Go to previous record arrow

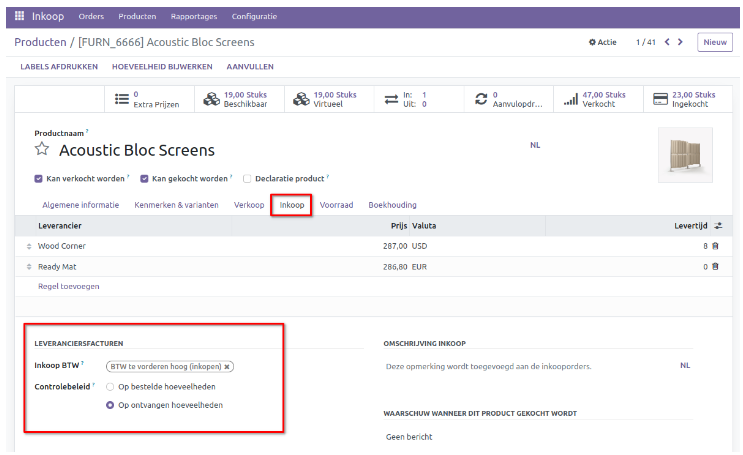coord(666,42)
